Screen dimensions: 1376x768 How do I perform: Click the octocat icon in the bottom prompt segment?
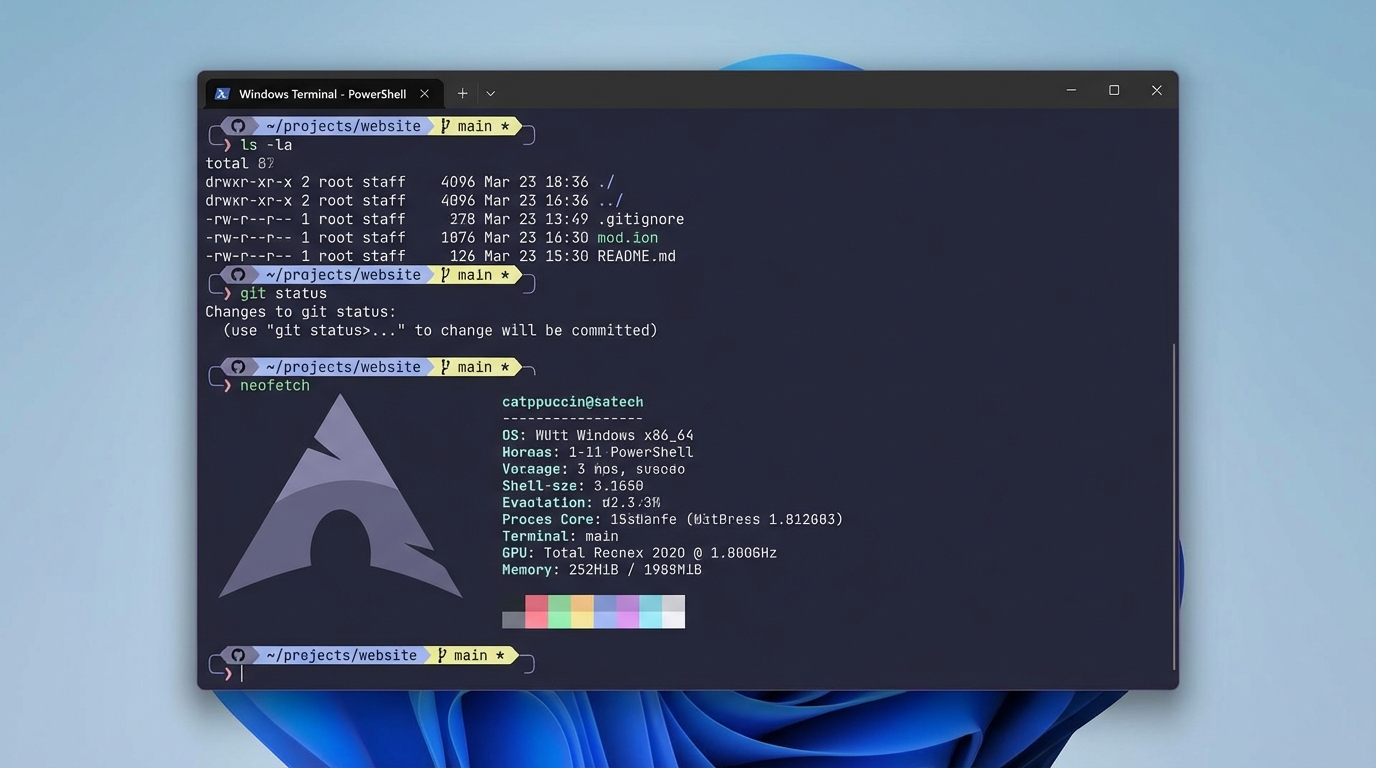[237, 655]
